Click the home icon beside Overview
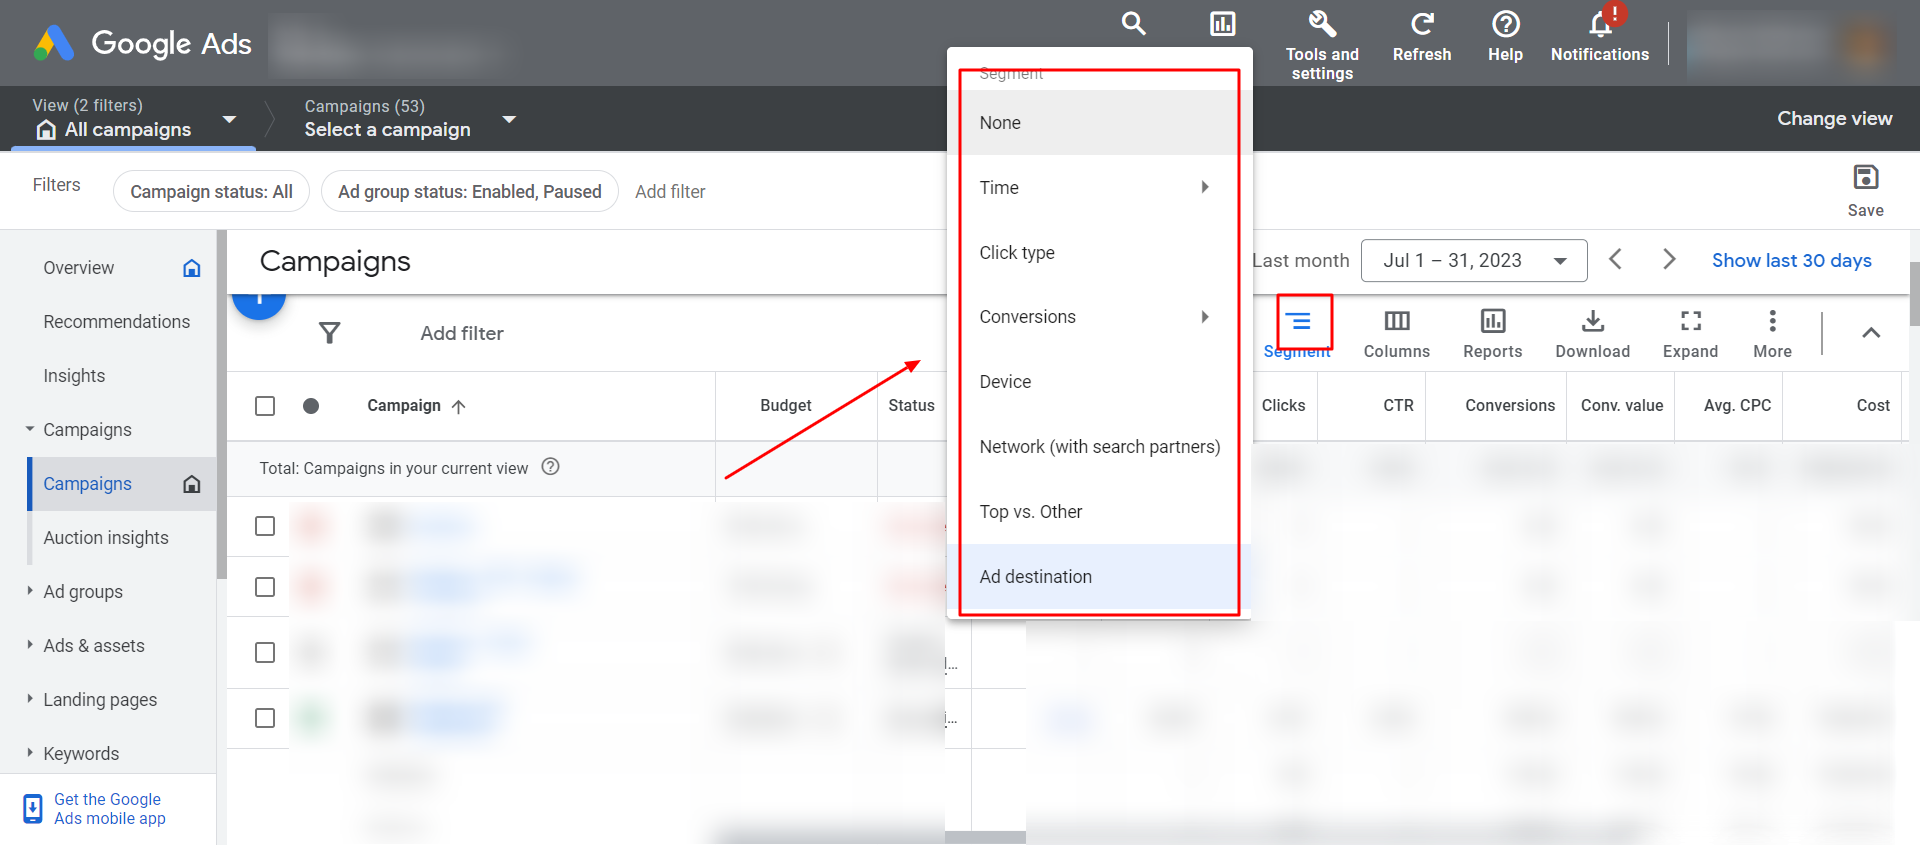This screenshot has height=845, width=1920. tap(192, 268)
